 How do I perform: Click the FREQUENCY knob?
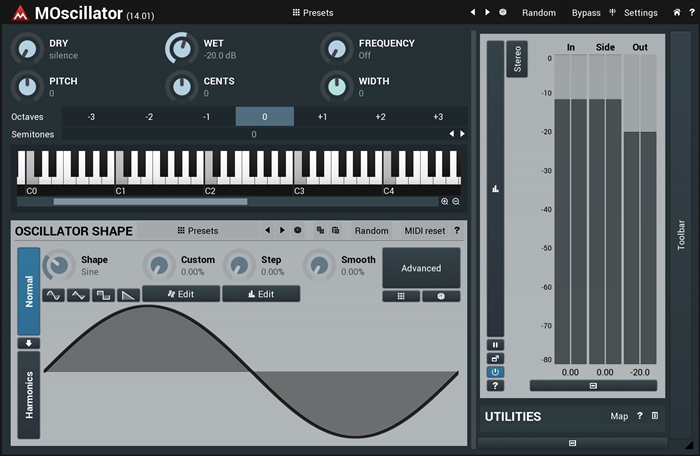tap(337, 48)
